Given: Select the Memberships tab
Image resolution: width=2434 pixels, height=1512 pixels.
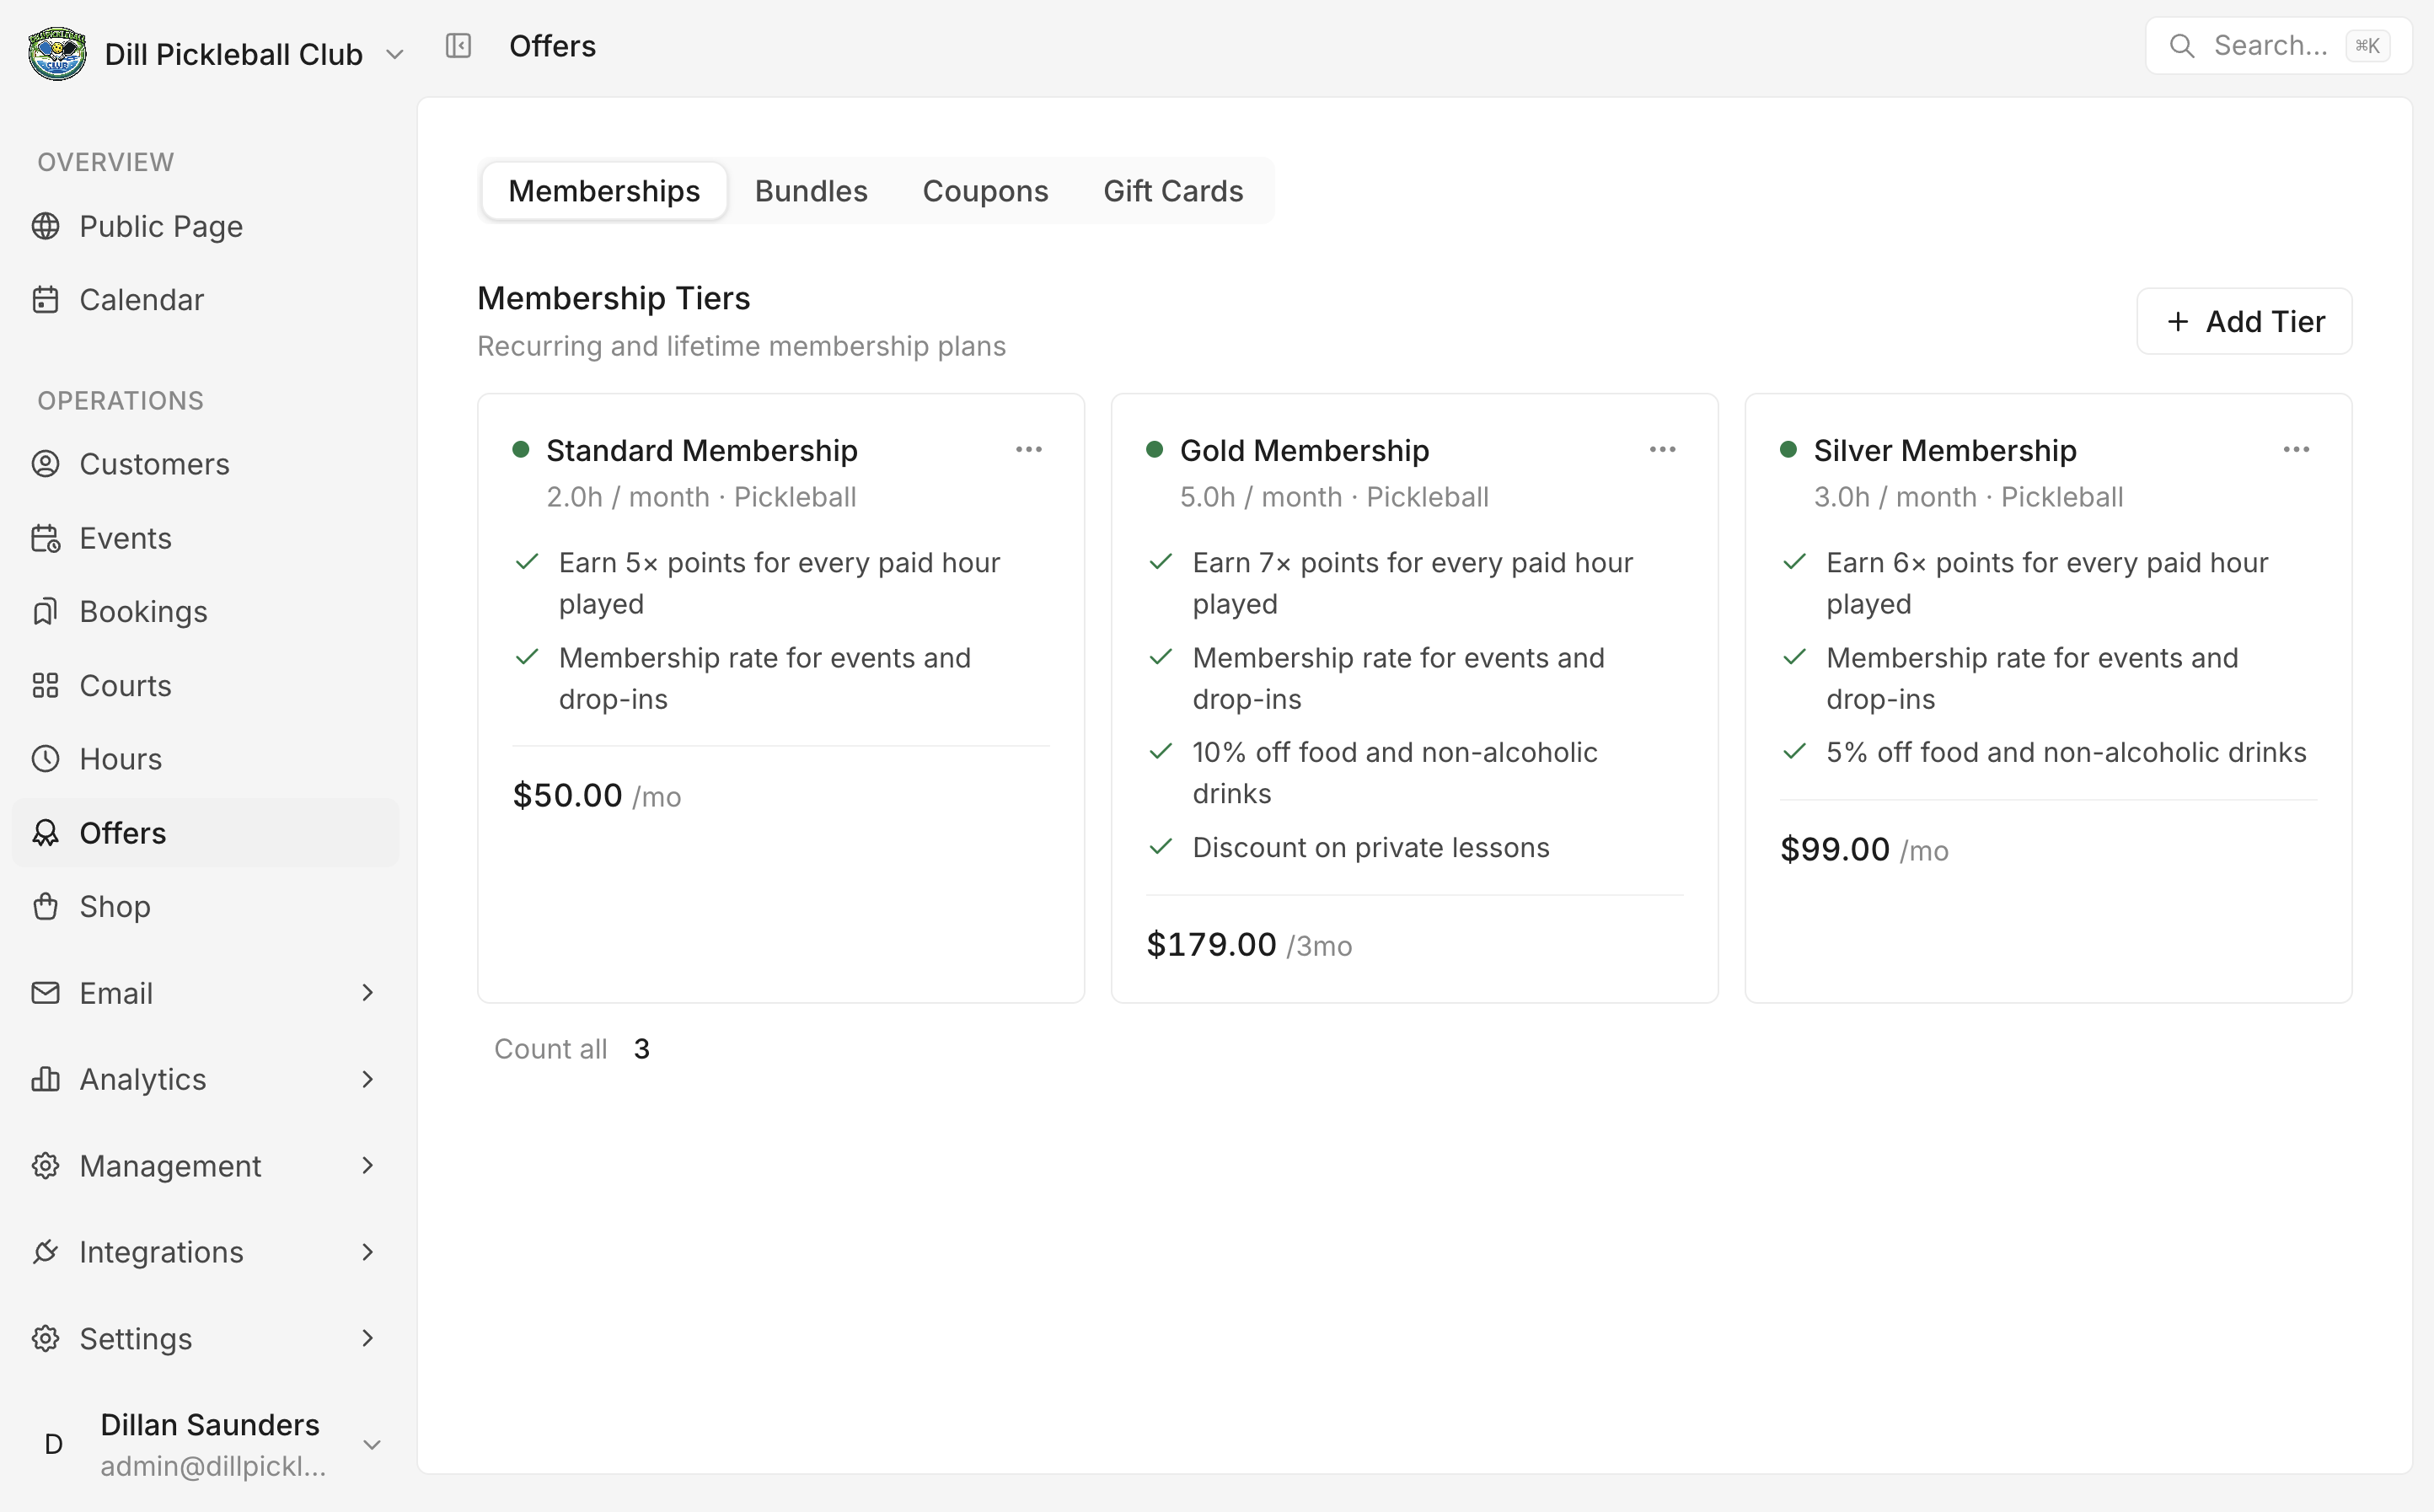Looking at the screenshot, I should [604, 191].
